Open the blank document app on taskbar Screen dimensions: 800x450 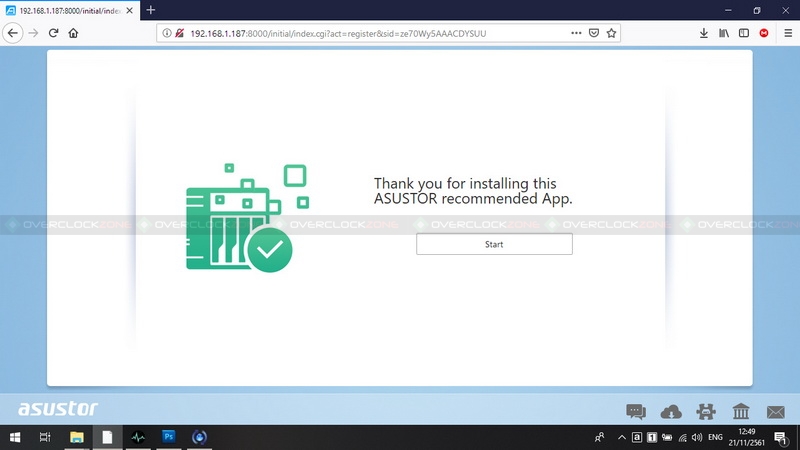point(107,437)
